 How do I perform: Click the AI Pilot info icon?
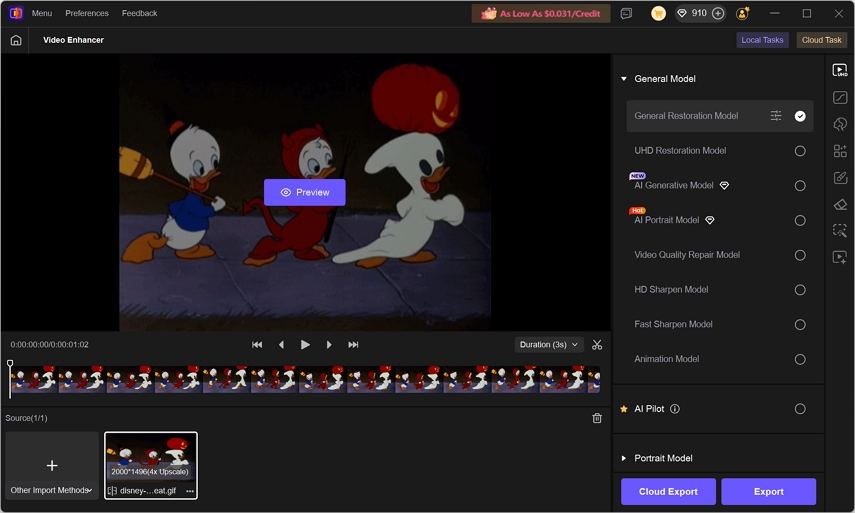[x=675, y=409]
